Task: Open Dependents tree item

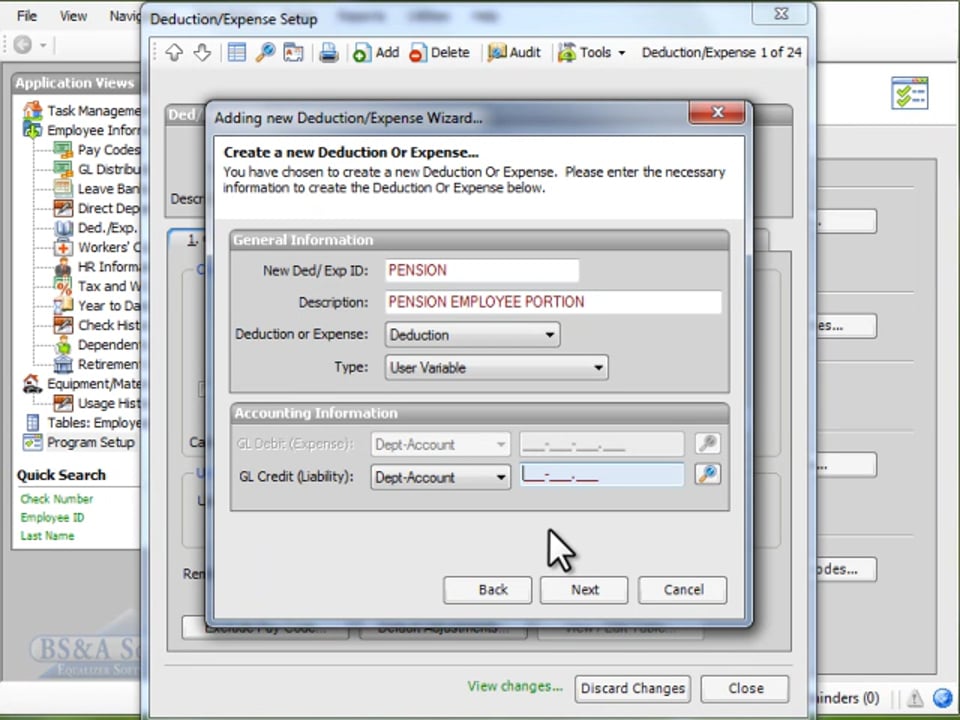Action: click(97, 345)
